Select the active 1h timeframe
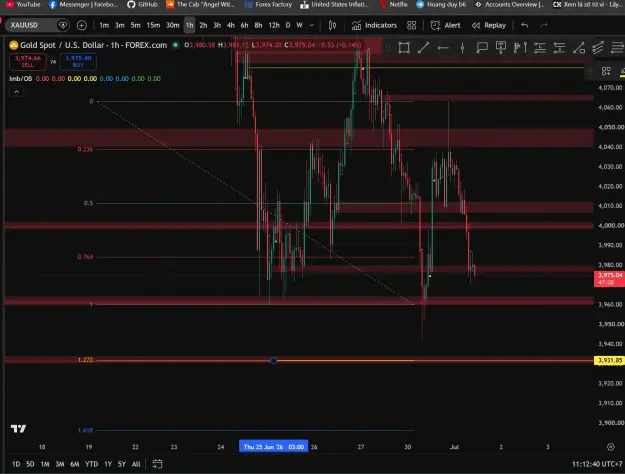Screen dimensions: 625x474 189,25
